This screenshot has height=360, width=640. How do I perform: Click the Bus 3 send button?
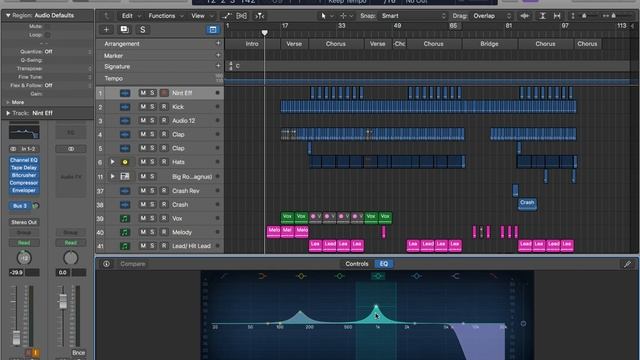20,206
